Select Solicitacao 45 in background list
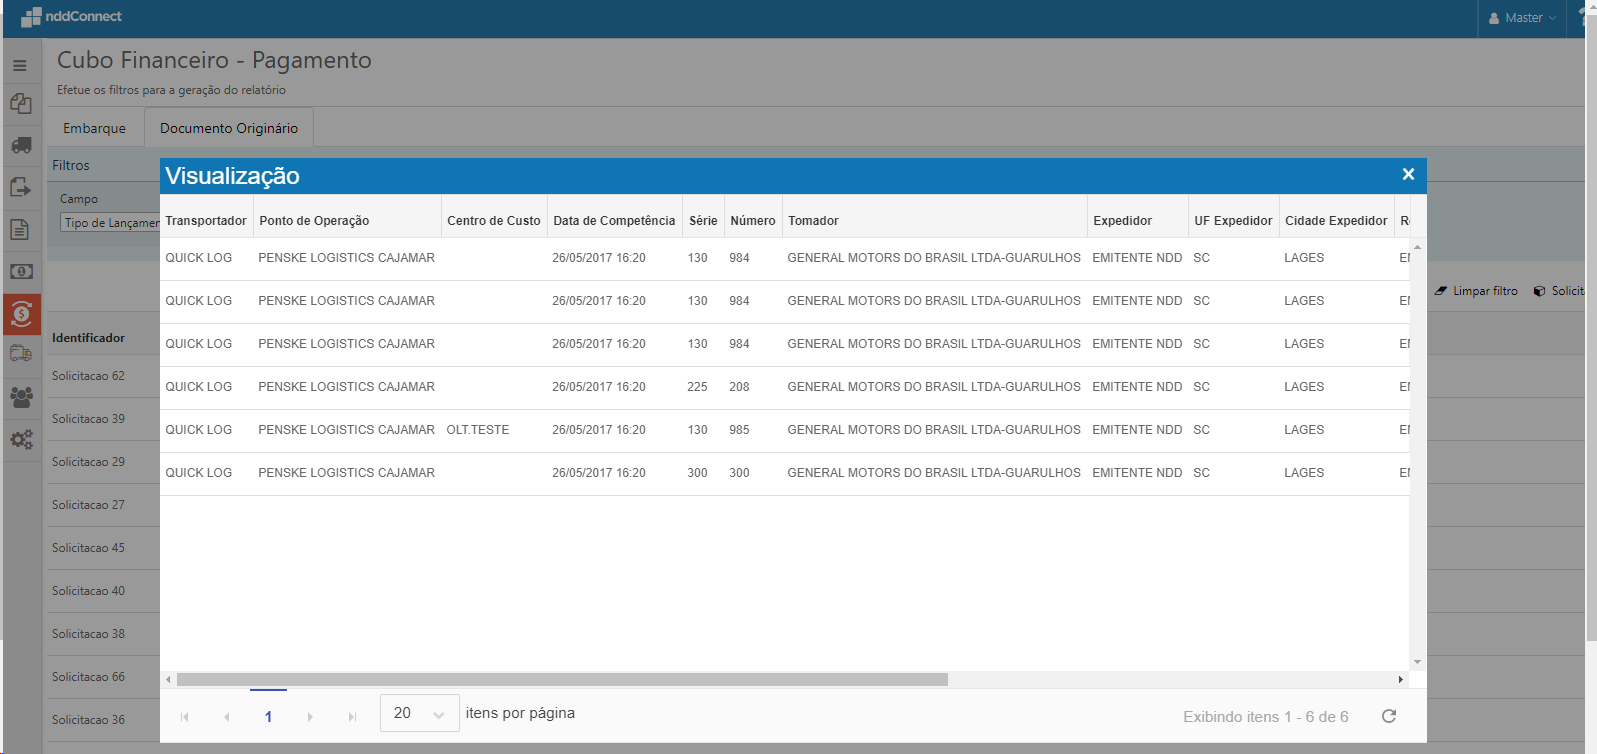This screenshot has width=1597, height=754. coord(88,548)
